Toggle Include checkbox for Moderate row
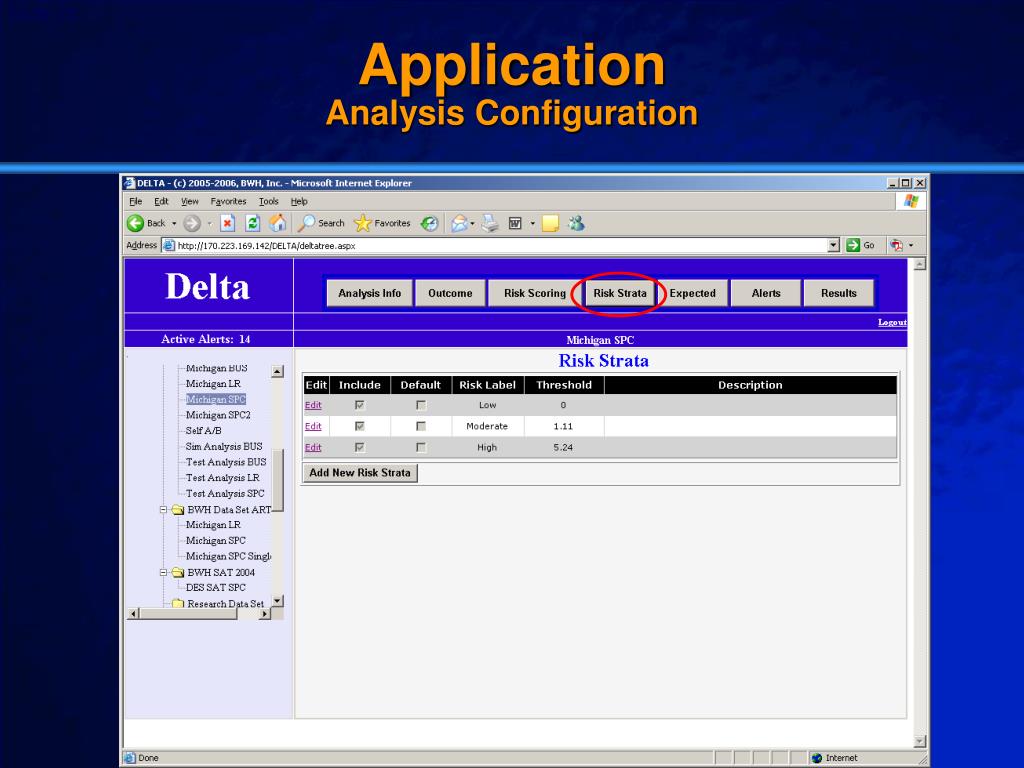The height and width of the screenshot is (768, 1024). click(359, 426)
